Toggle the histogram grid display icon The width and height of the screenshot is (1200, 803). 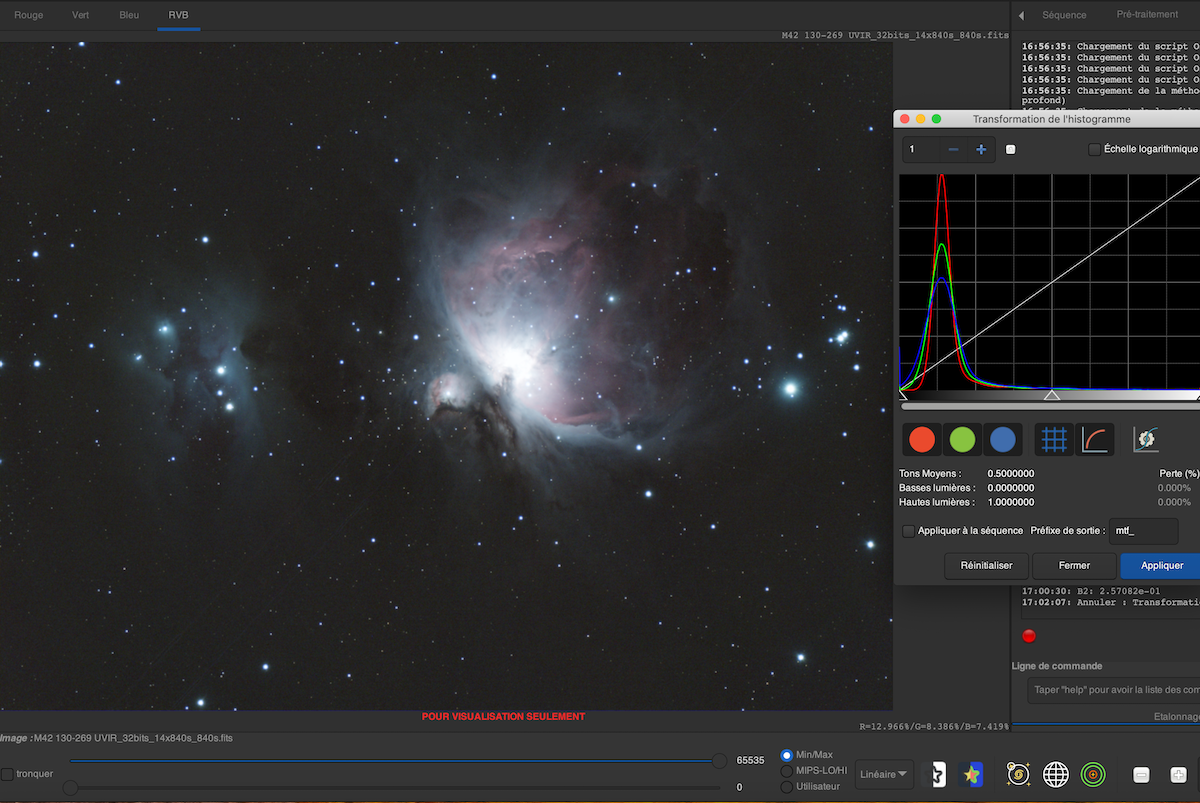coord(1052,439)
